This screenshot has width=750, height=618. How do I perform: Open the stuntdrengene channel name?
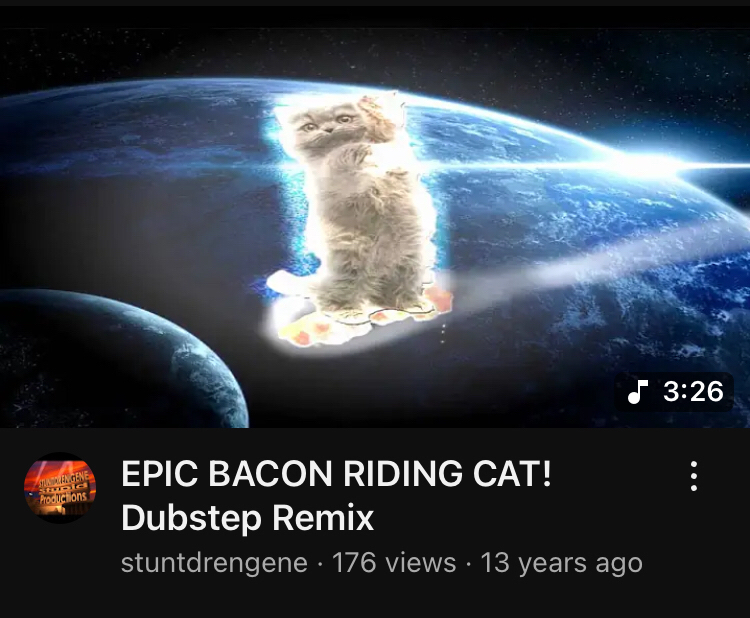pos(214,563)
